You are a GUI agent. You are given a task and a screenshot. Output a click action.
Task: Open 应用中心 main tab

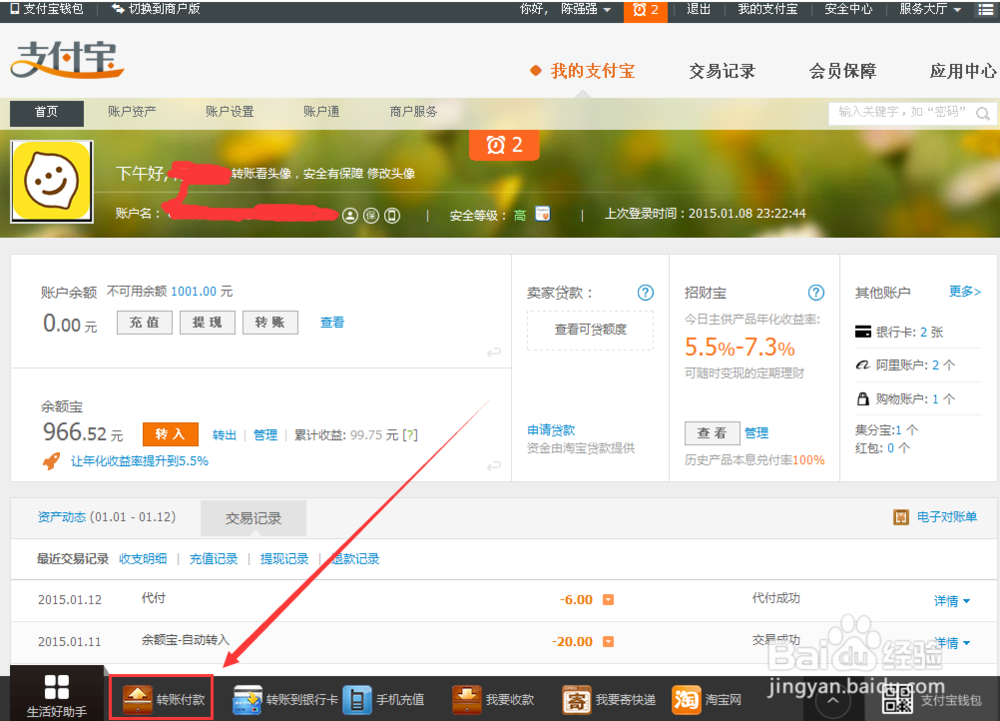[x=963, y=71]
